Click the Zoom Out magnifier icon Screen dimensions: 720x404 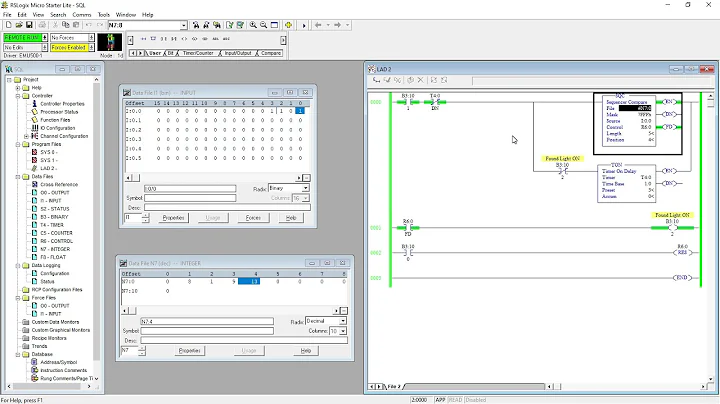264,25
